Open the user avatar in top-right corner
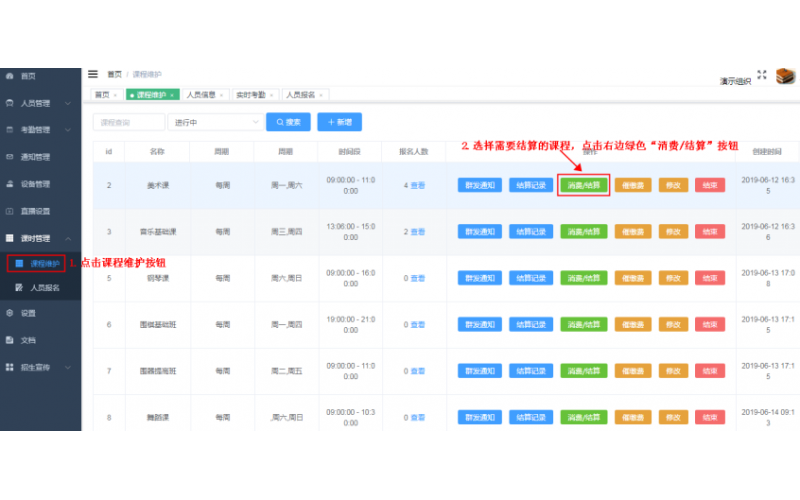 (785, 77)
